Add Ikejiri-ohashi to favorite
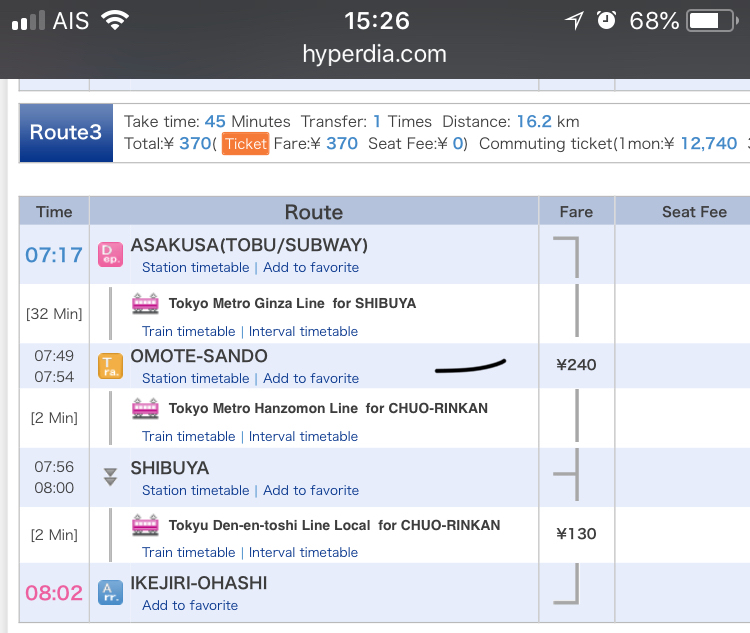 190,605
